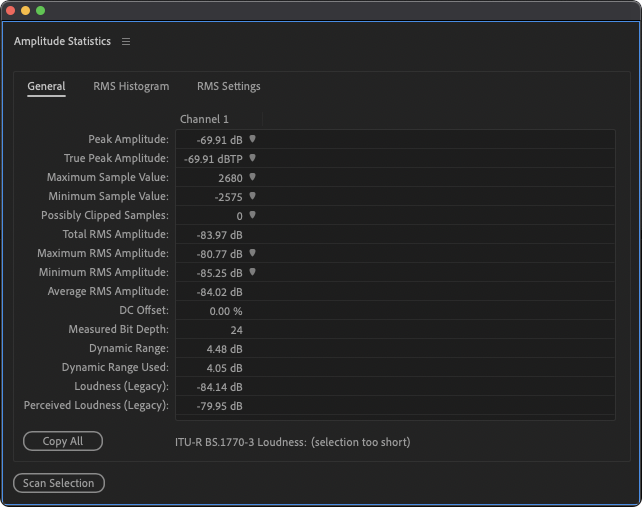The height and width of the screenshot is (507, 642).
Task: Minimize the window with yellow button
Action: (25, 10)
